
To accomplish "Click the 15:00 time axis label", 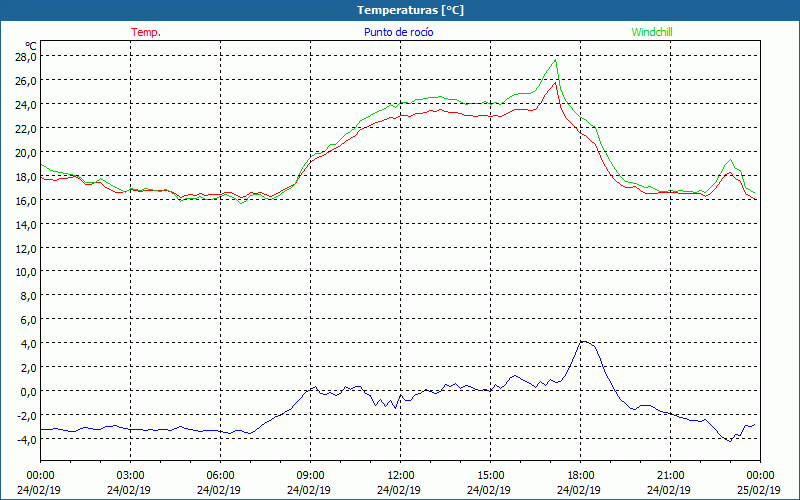I will tap(490, 476).
